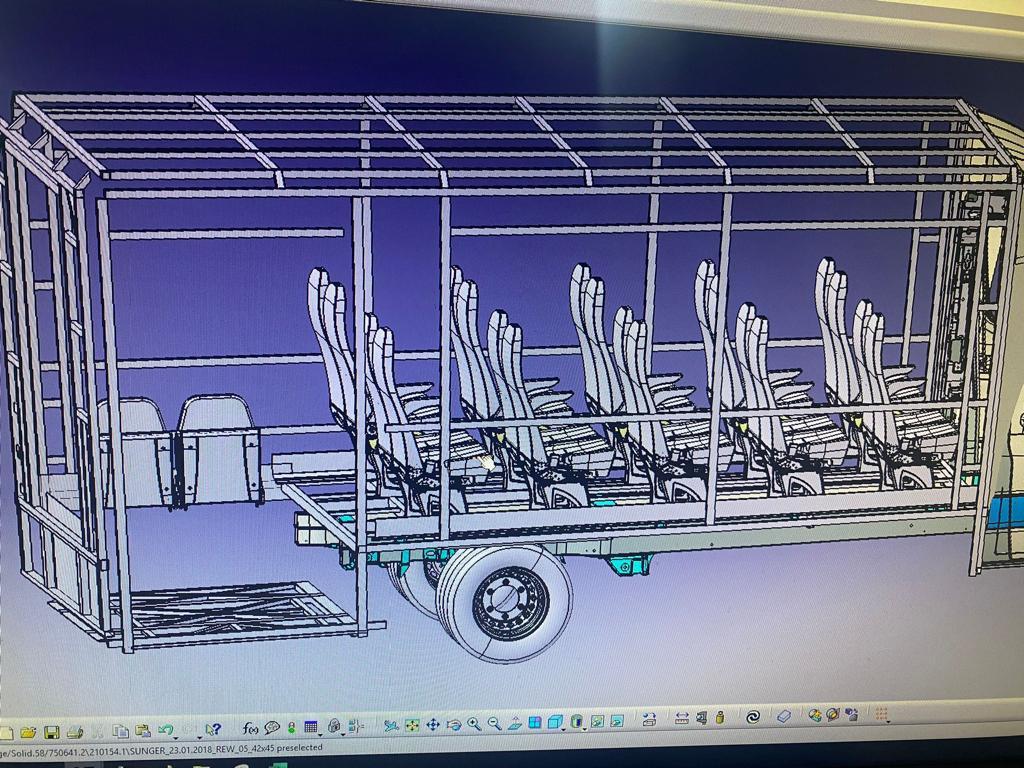Open the Formula f(x) editor
Viewport: 1024px width, 768px height.
tap(251, 728)
